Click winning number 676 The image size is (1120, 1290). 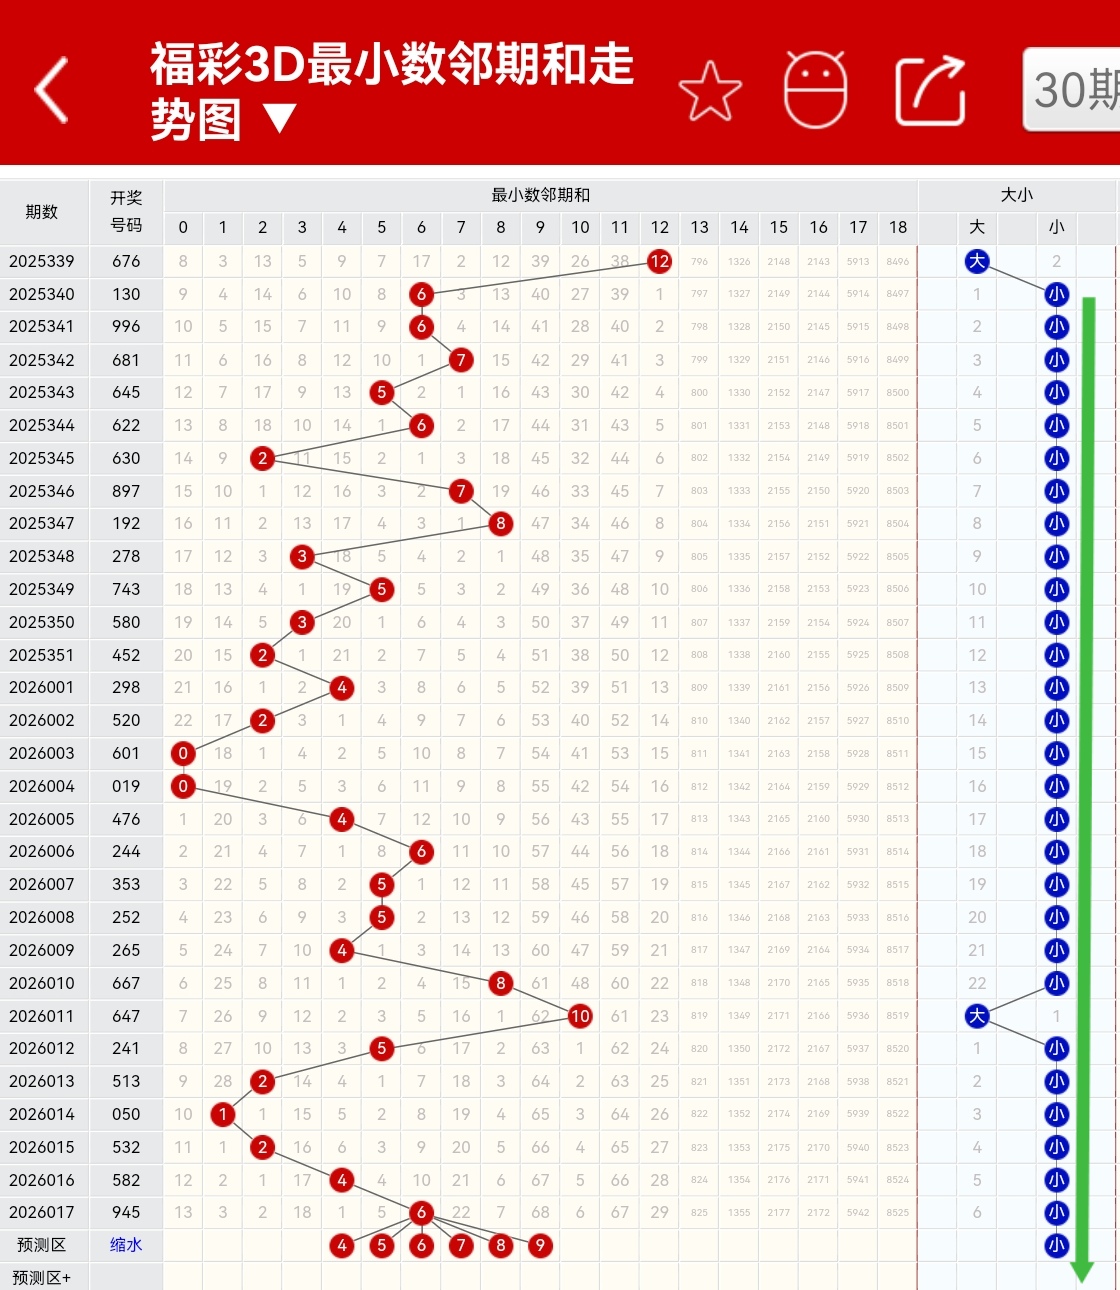[126, 261]
